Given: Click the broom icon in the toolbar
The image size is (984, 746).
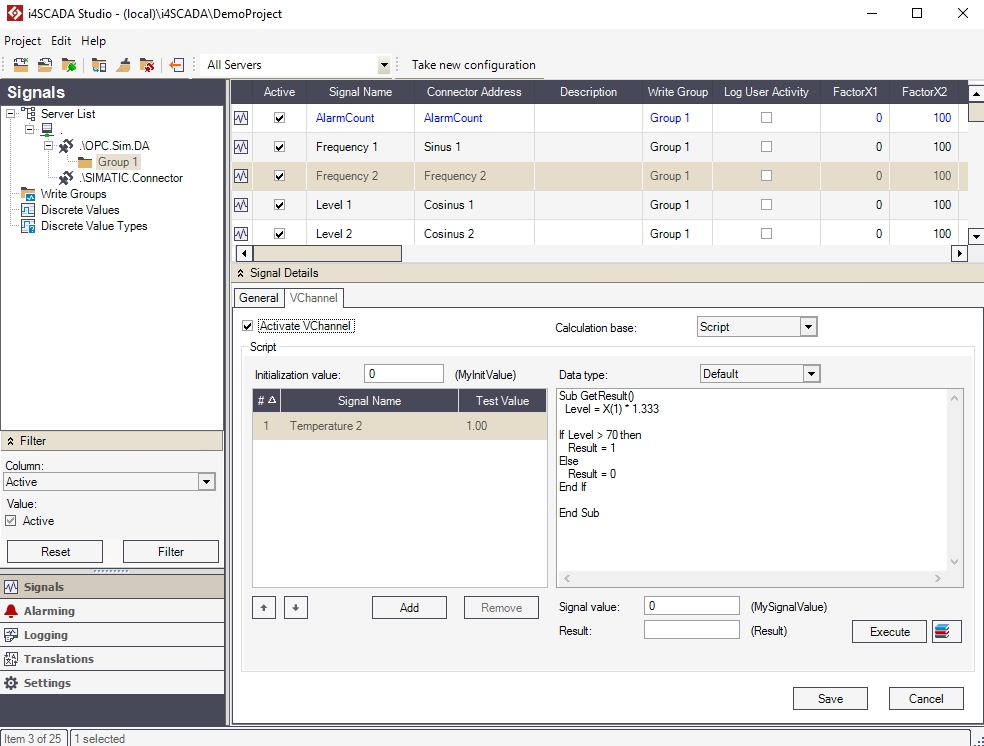Looking at the screenshot, I should [x=123, y=65].
